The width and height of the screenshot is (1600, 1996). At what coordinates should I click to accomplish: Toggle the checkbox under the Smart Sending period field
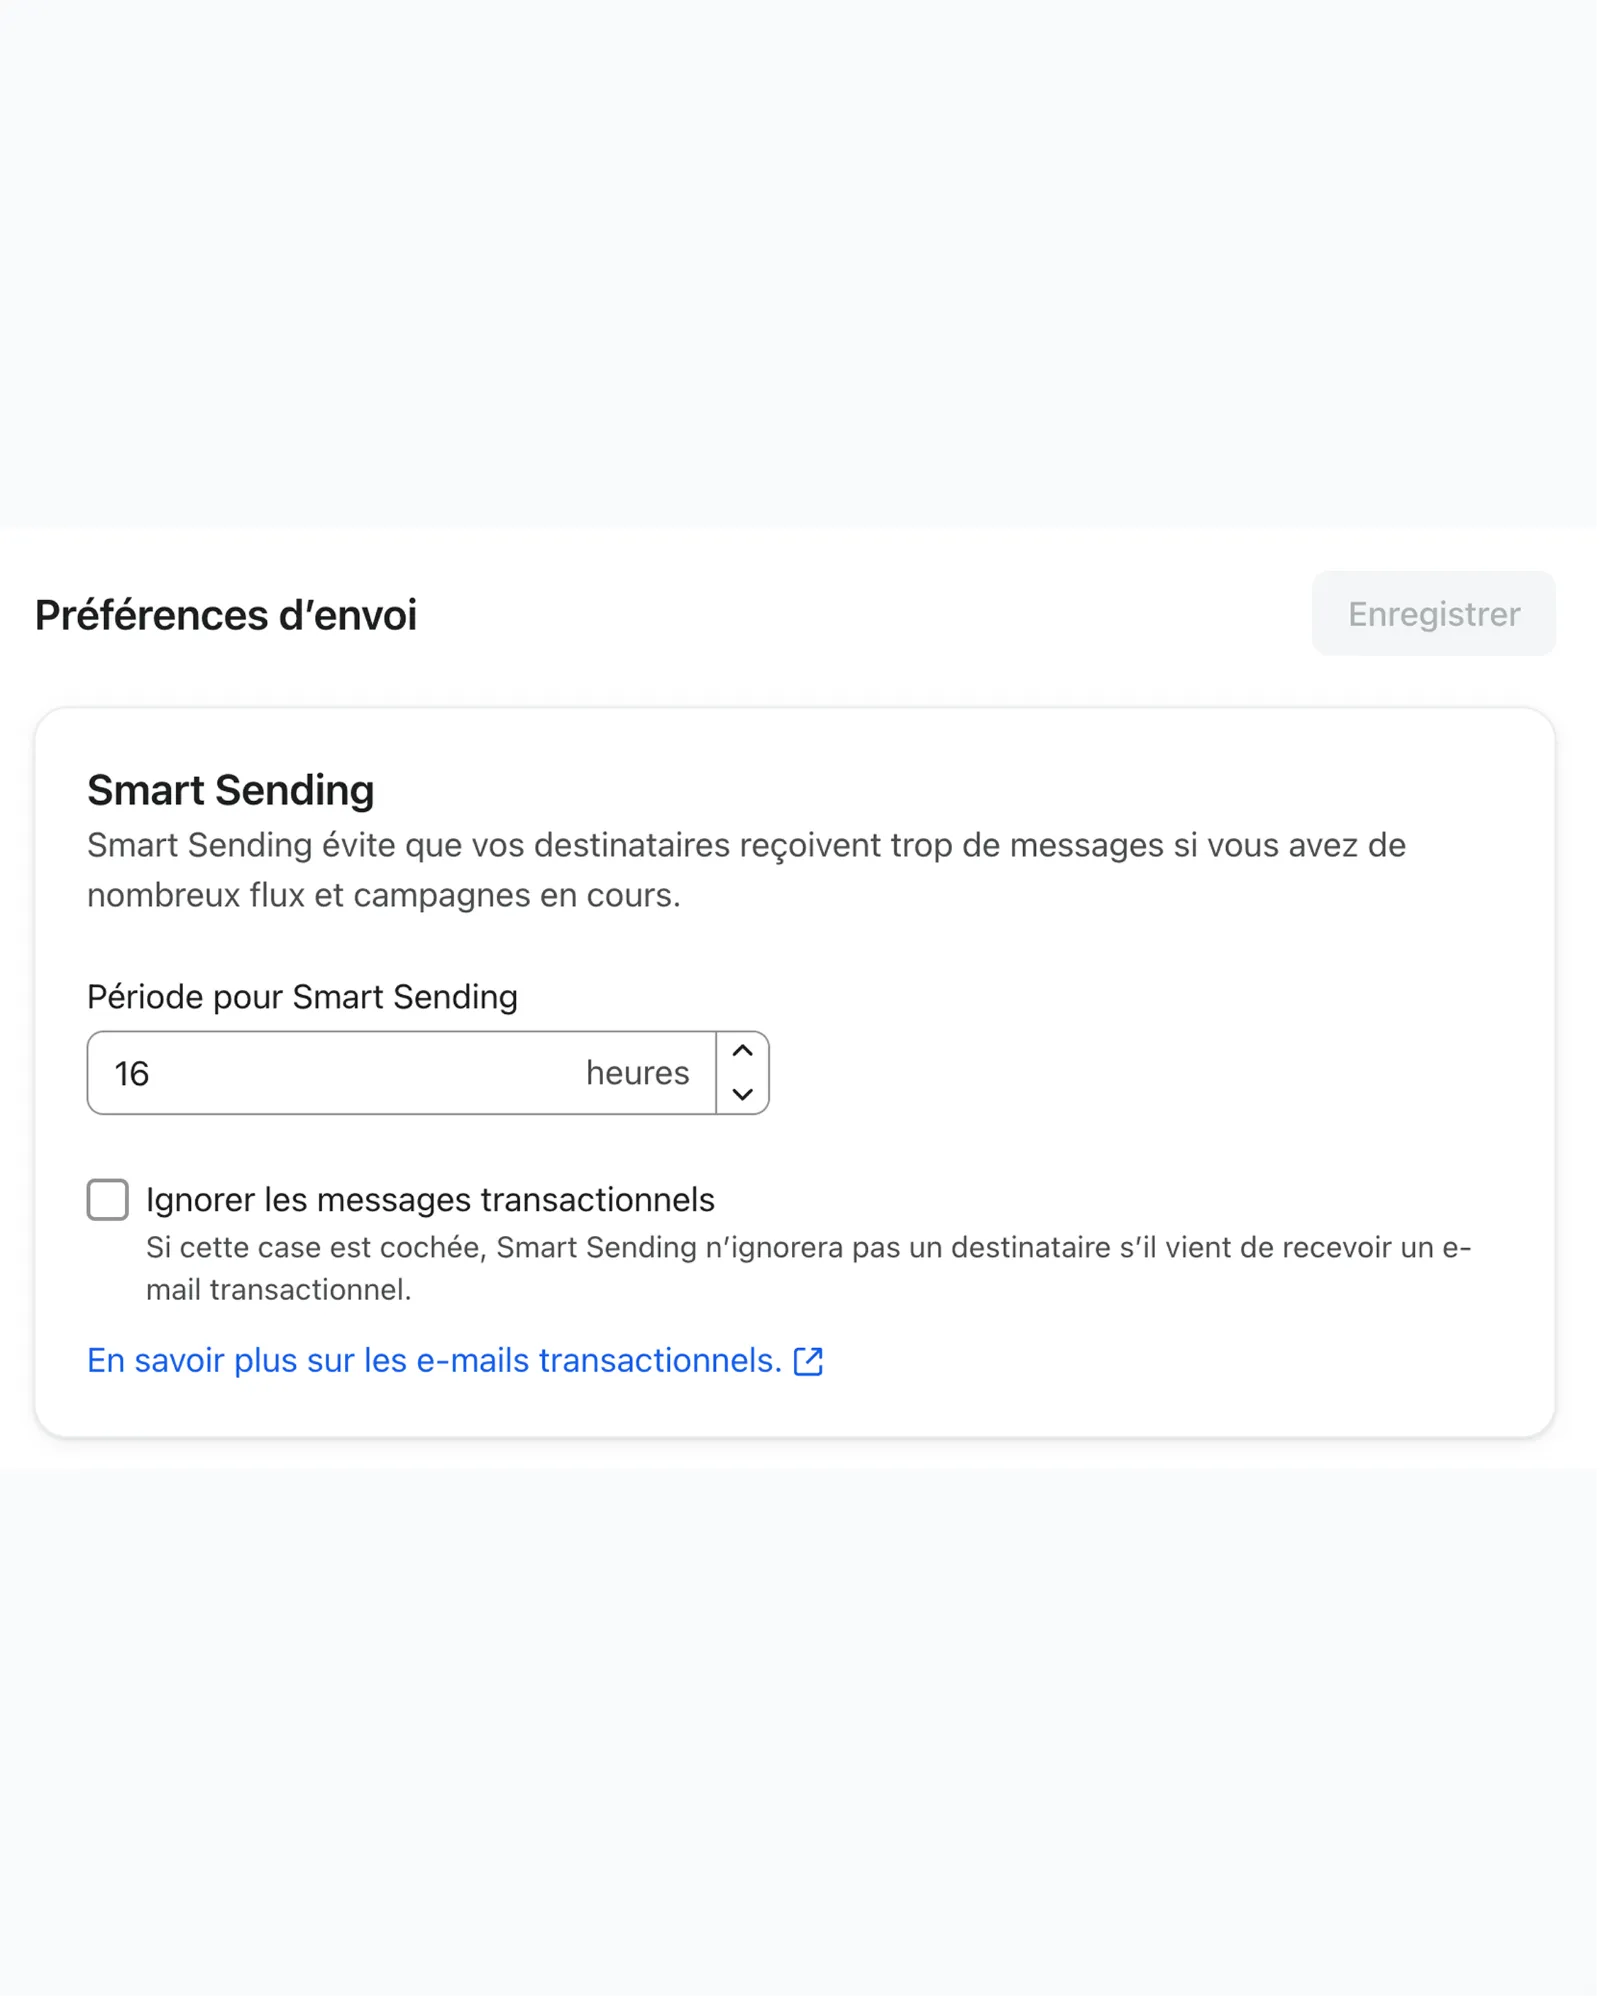point(107,1200)
